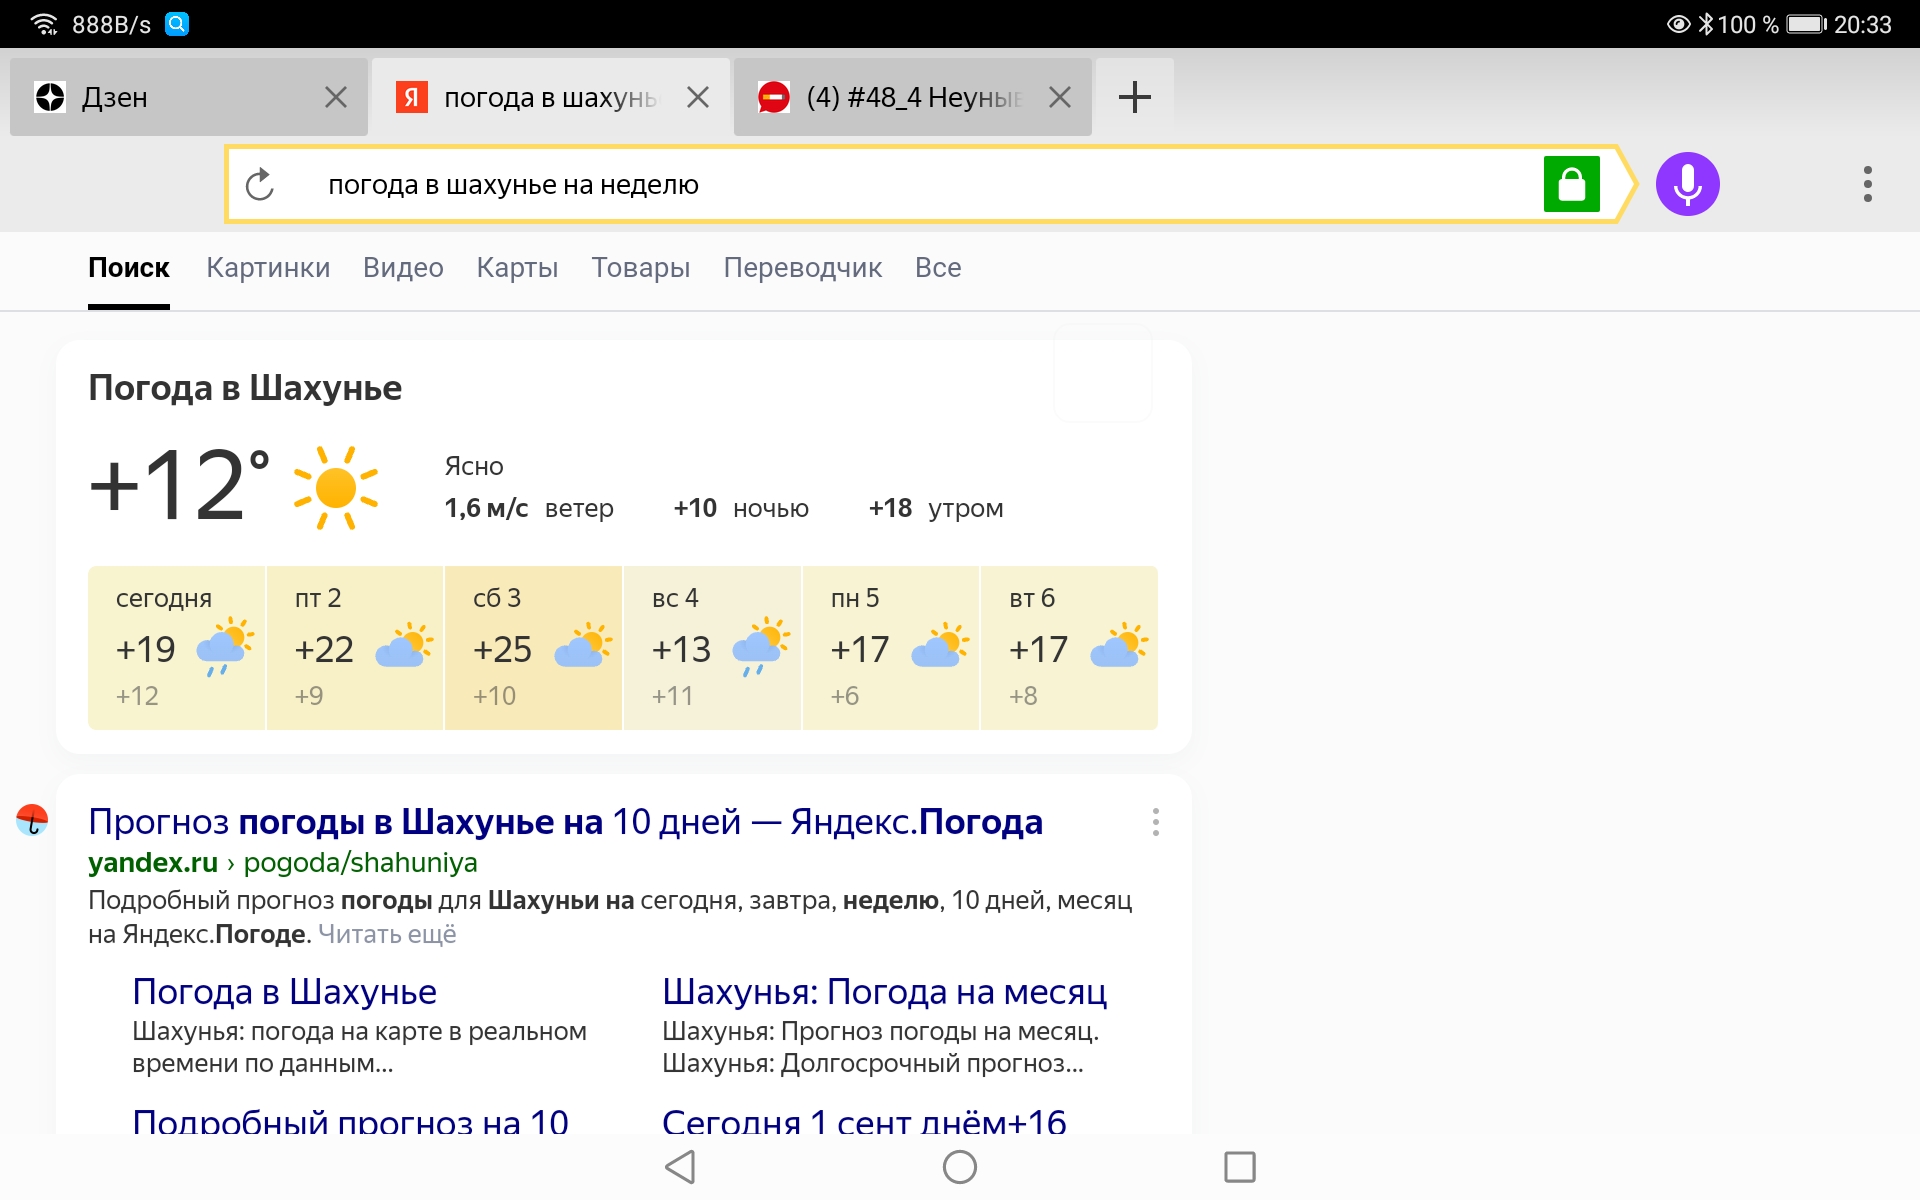Tap the Android back navigation button
1920x1200 pixels.
click(679, 1166)
